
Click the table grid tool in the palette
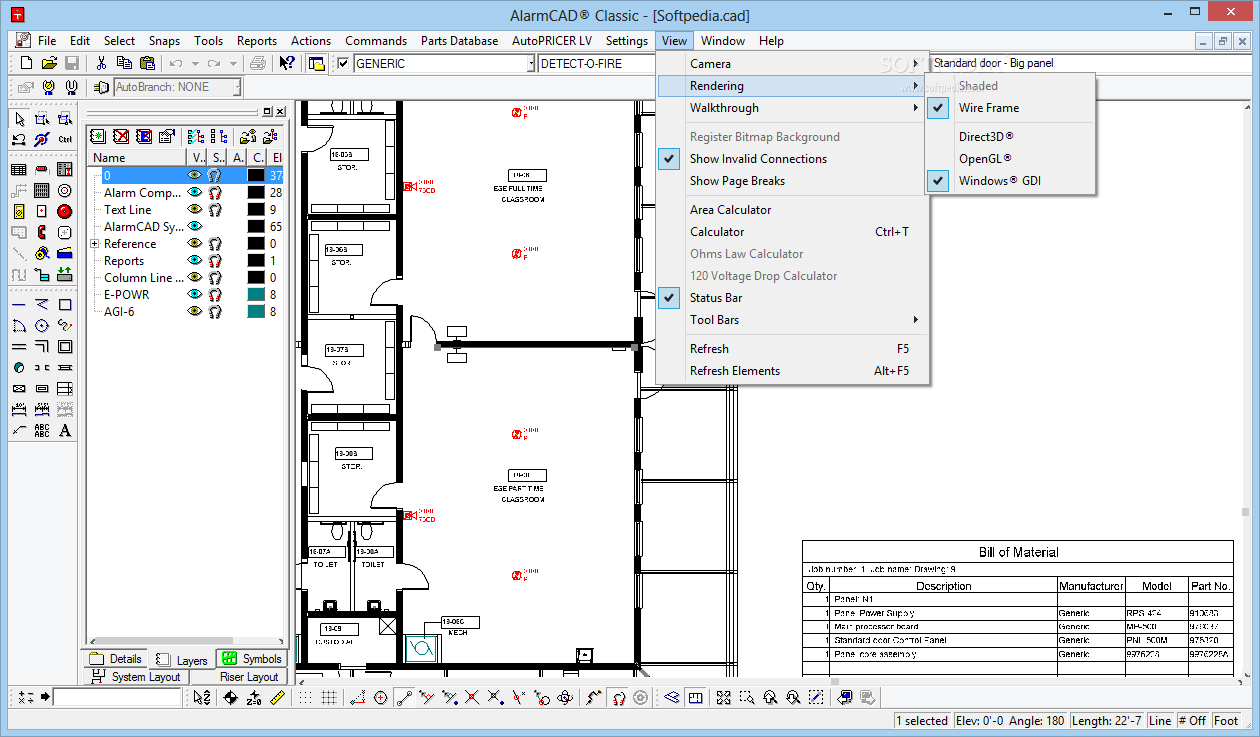tap(19, 169)
